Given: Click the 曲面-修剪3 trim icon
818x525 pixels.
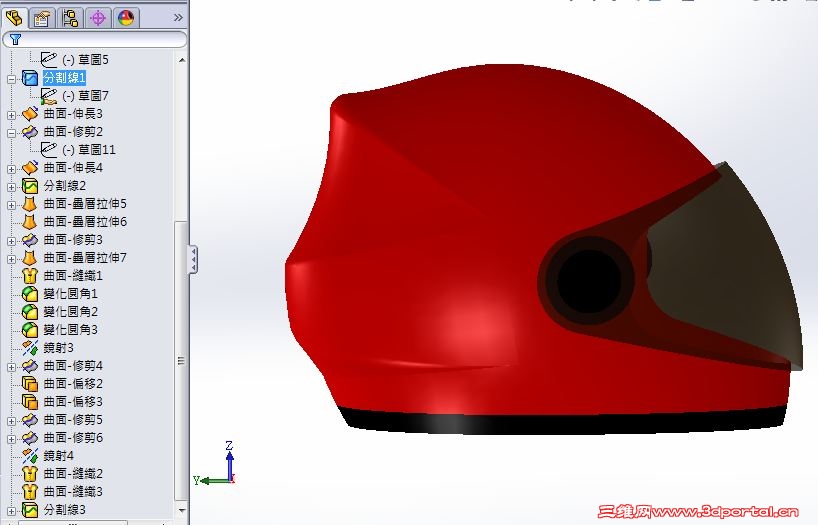Looking at the screenshot, I should (x=30, y=240).
